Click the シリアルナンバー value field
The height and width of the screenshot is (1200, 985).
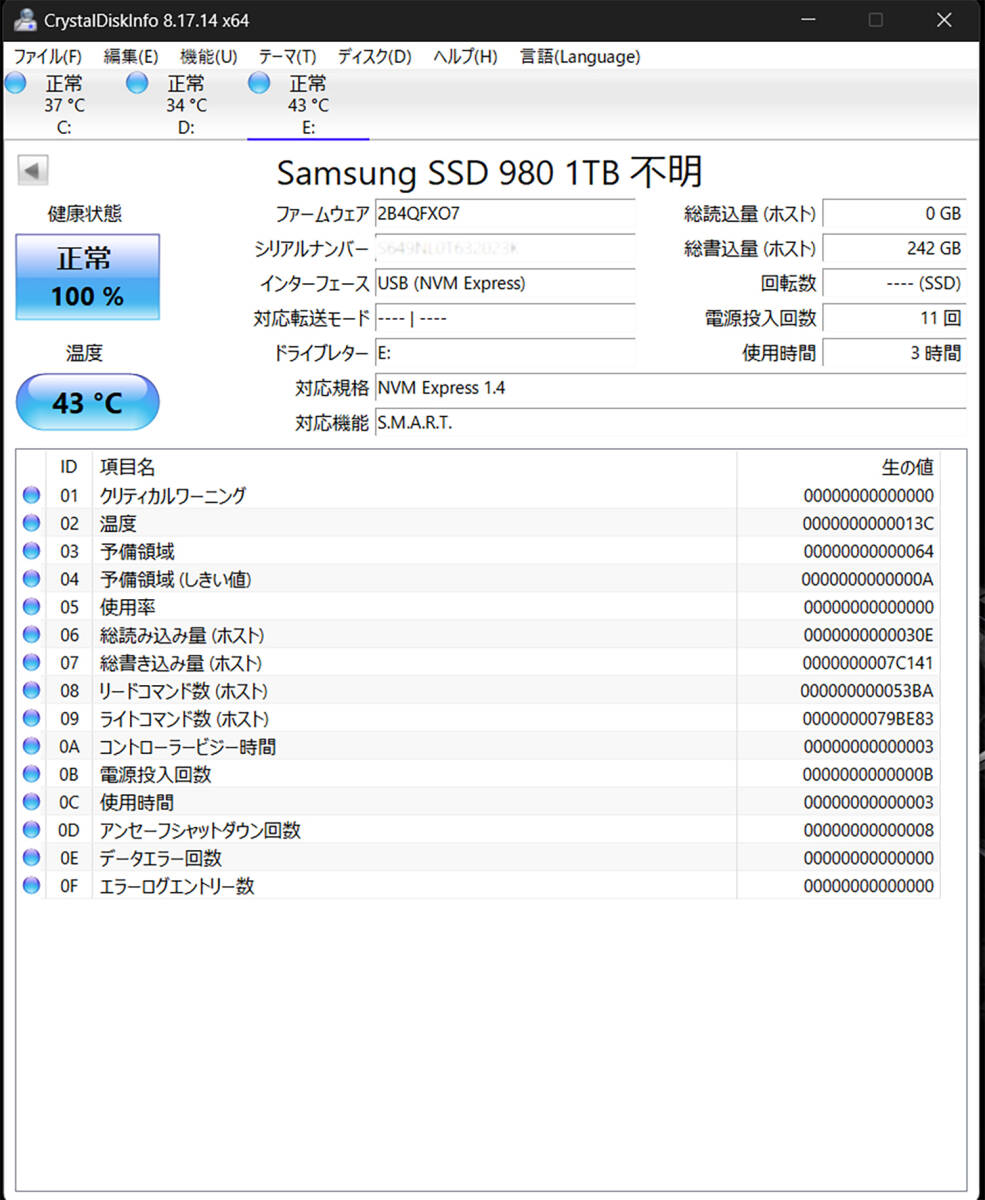point(505,248)
